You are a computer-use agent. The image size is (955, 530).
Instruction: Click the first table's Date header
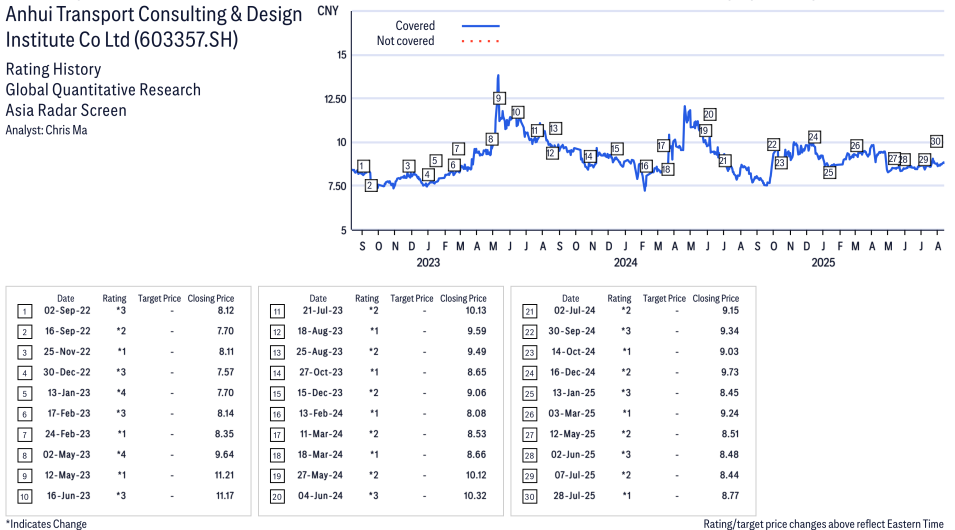click(x=66, y=299)
